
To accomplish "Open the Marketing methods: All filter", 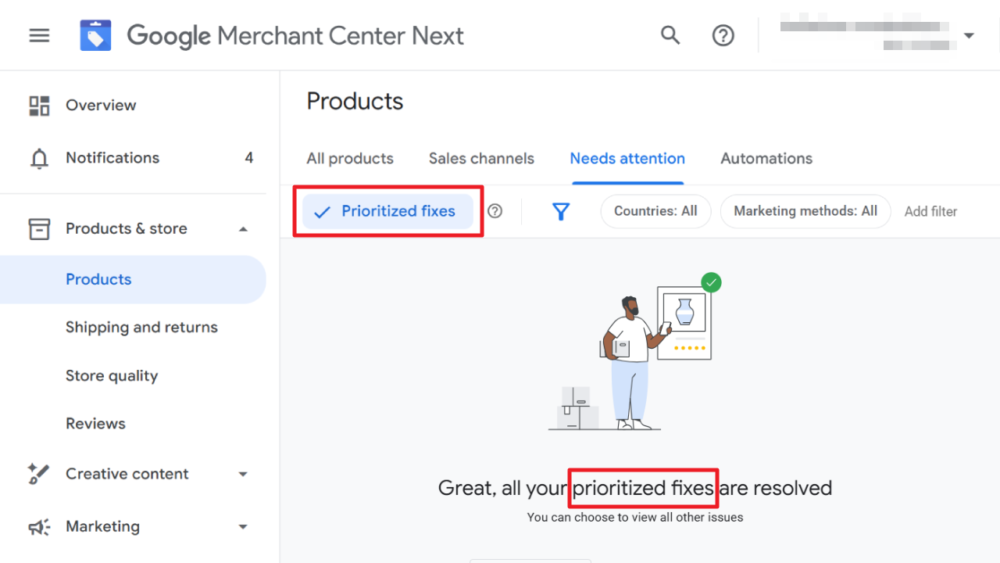I will tap(805, 211).
